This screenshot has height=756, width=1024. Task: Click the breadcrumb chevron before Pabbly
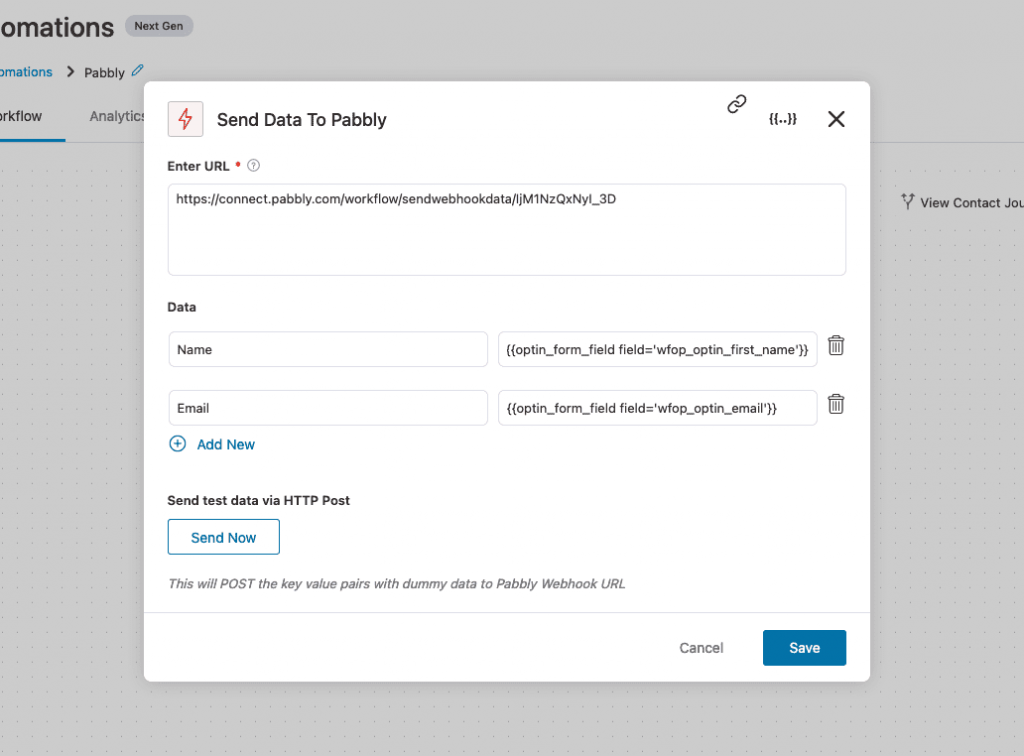pos(71,72)
